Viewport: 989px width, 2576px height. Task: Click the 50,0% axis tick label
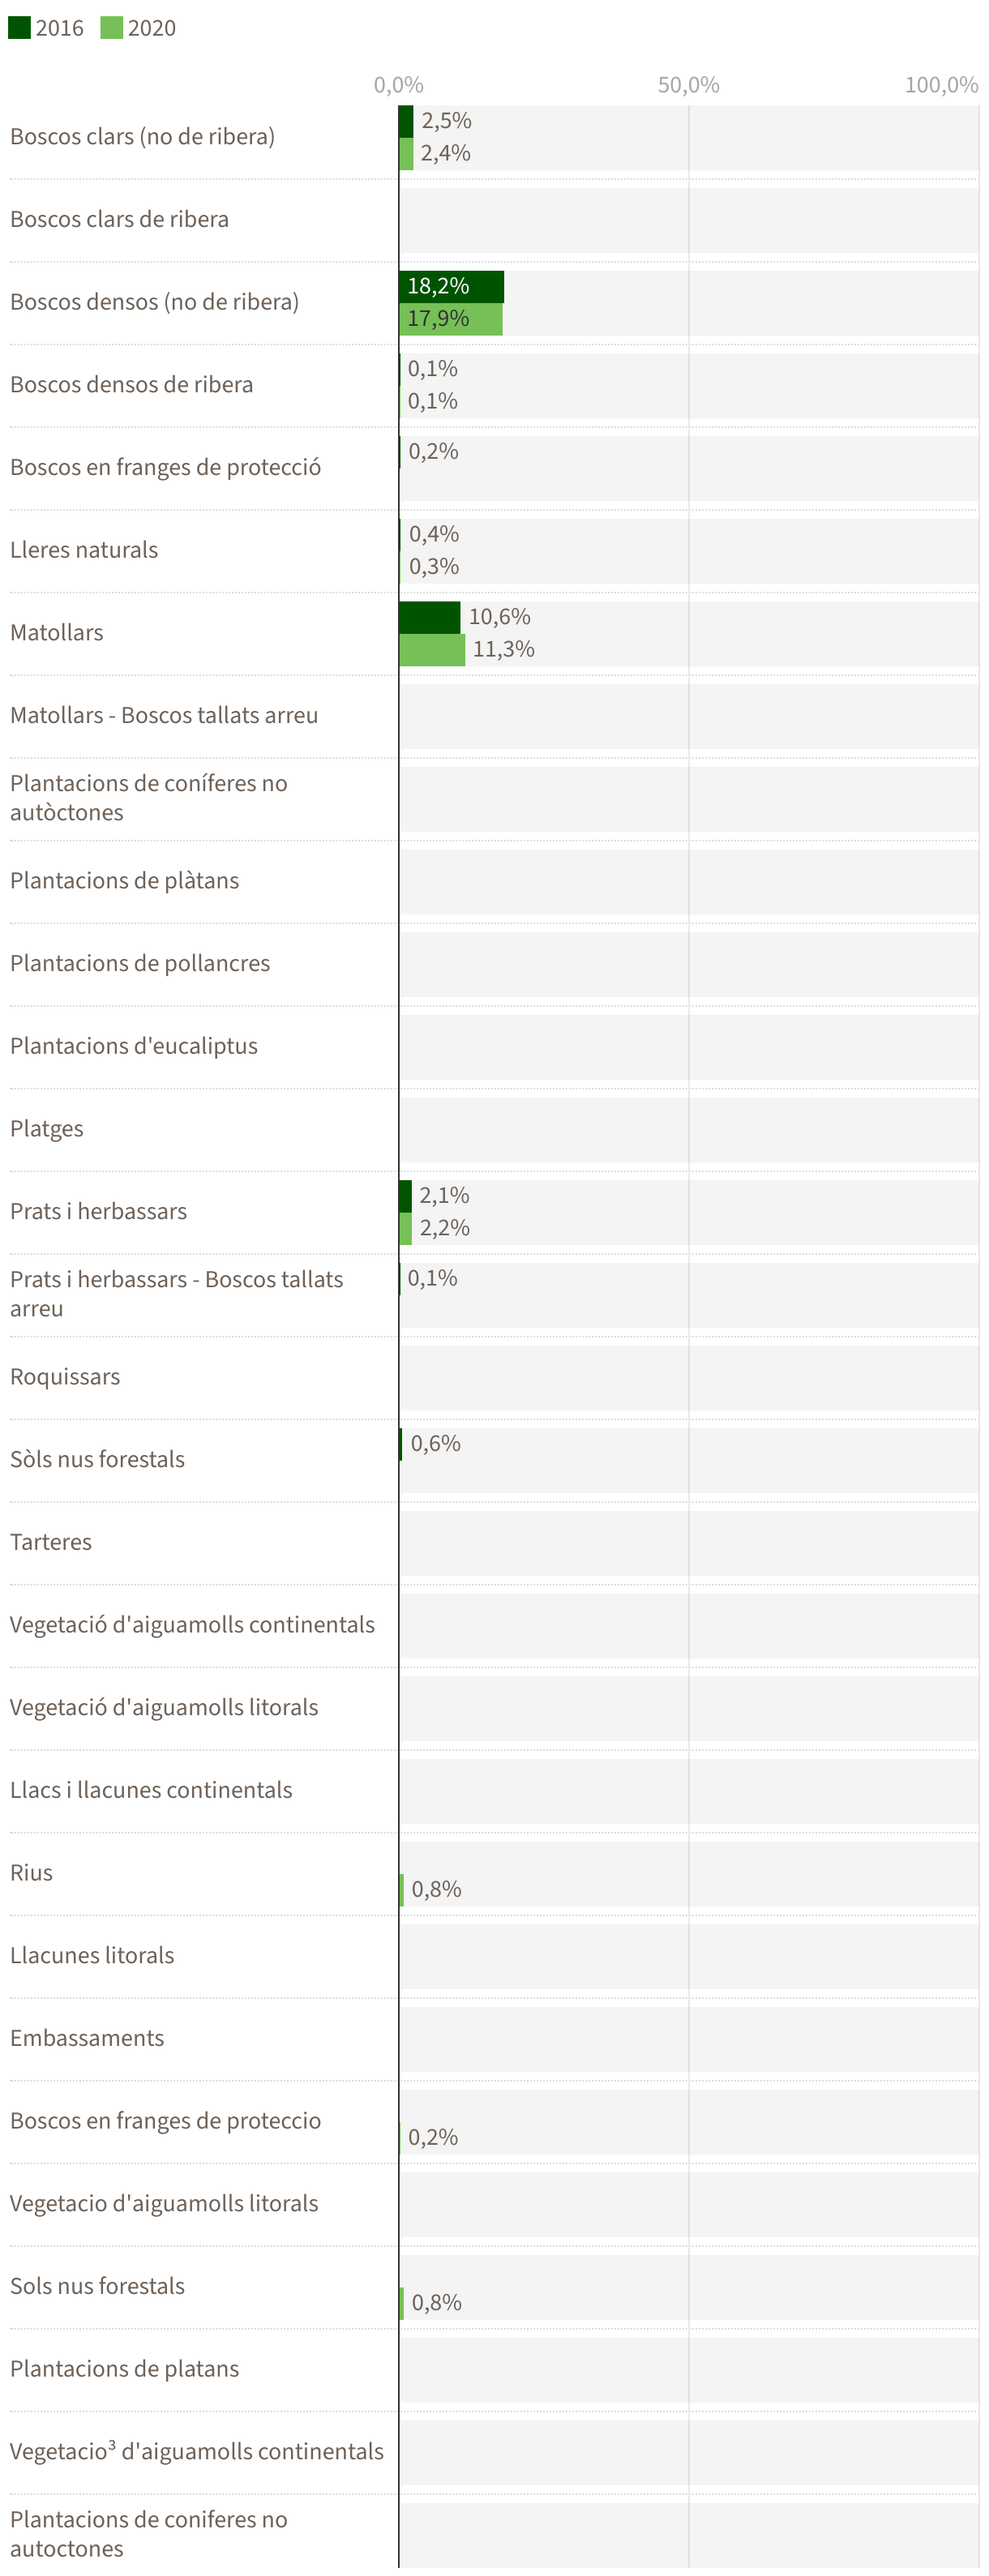tap(688, 85)
